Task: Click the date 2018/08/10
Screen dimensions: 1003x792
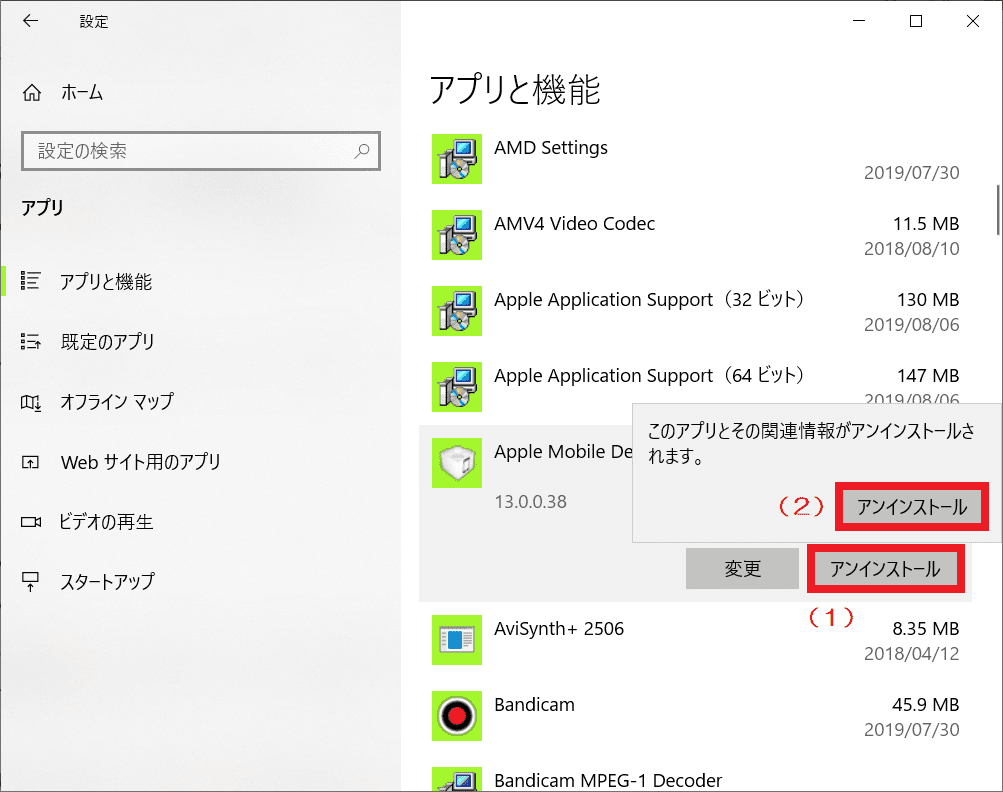Action: [x=912, y=249]
